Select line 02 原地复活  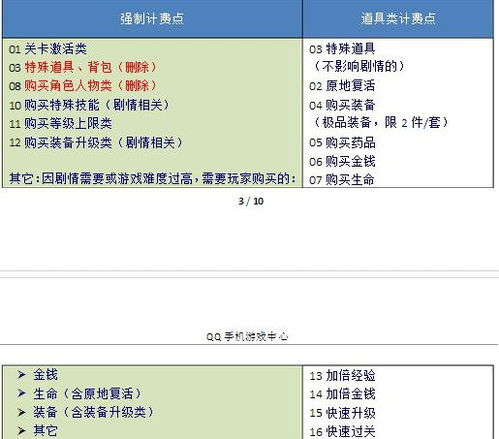(x=342, y=86)
